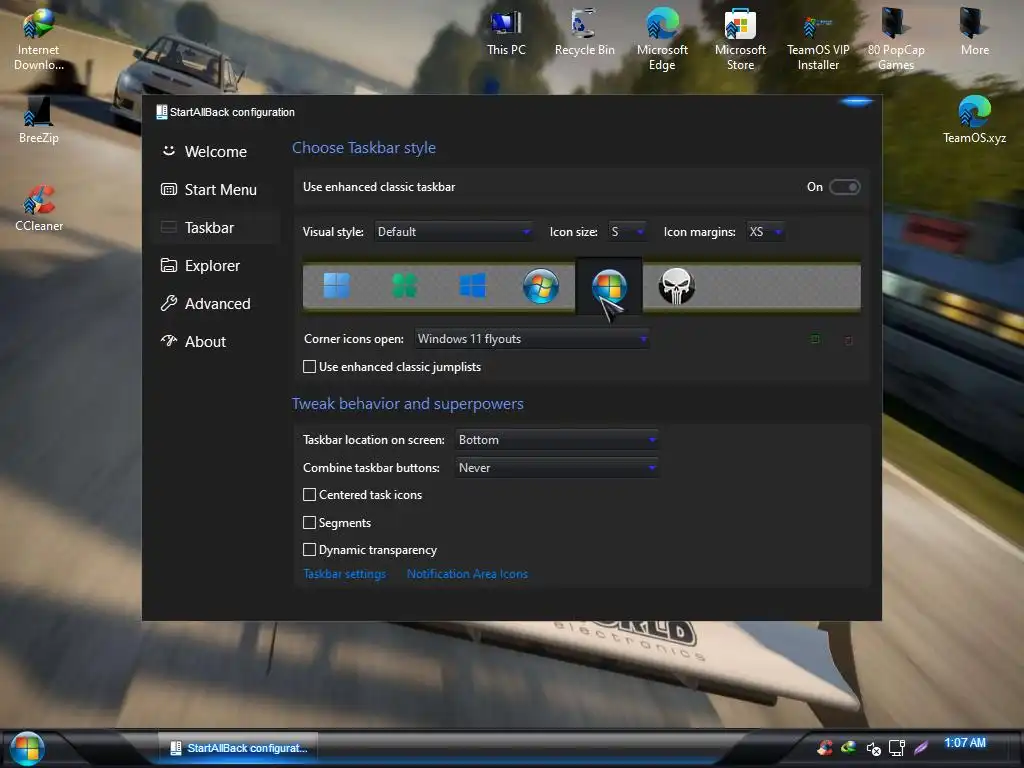1024x768 pixels.
Task: Click the StartAllBack title bar icon
Action: pyautogui.click(x=161, y=112)
